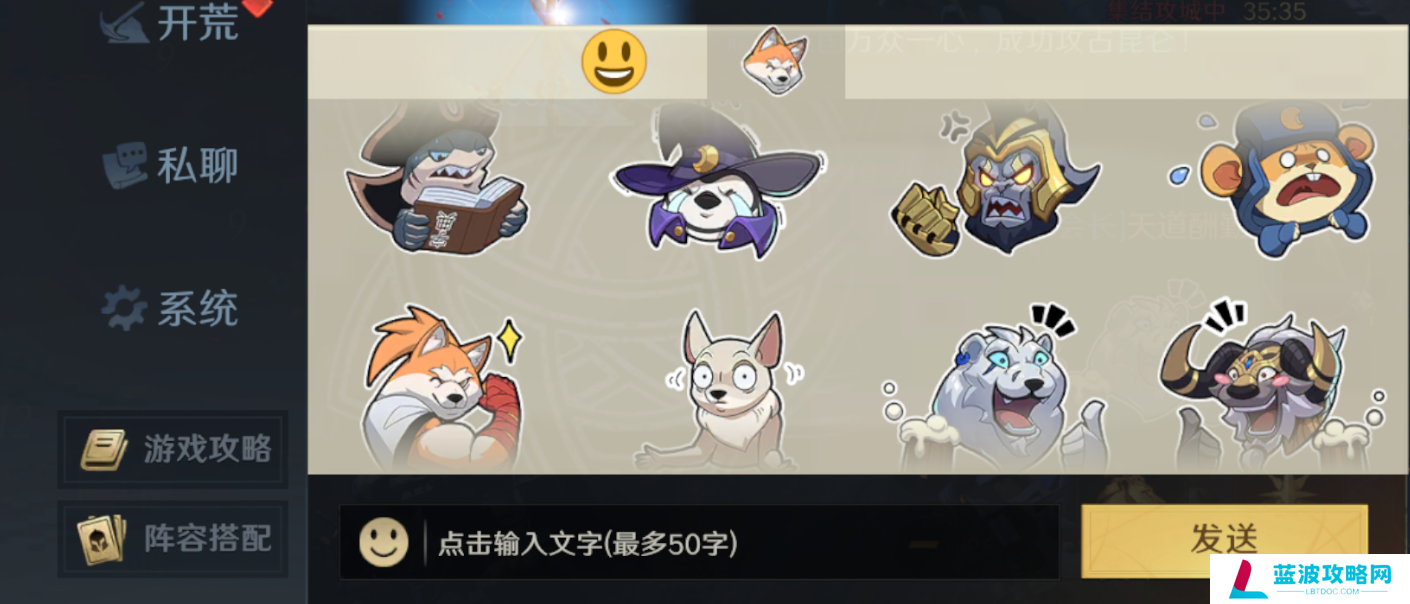Open the 阵容搭配 lineup builder

(173, 539)
